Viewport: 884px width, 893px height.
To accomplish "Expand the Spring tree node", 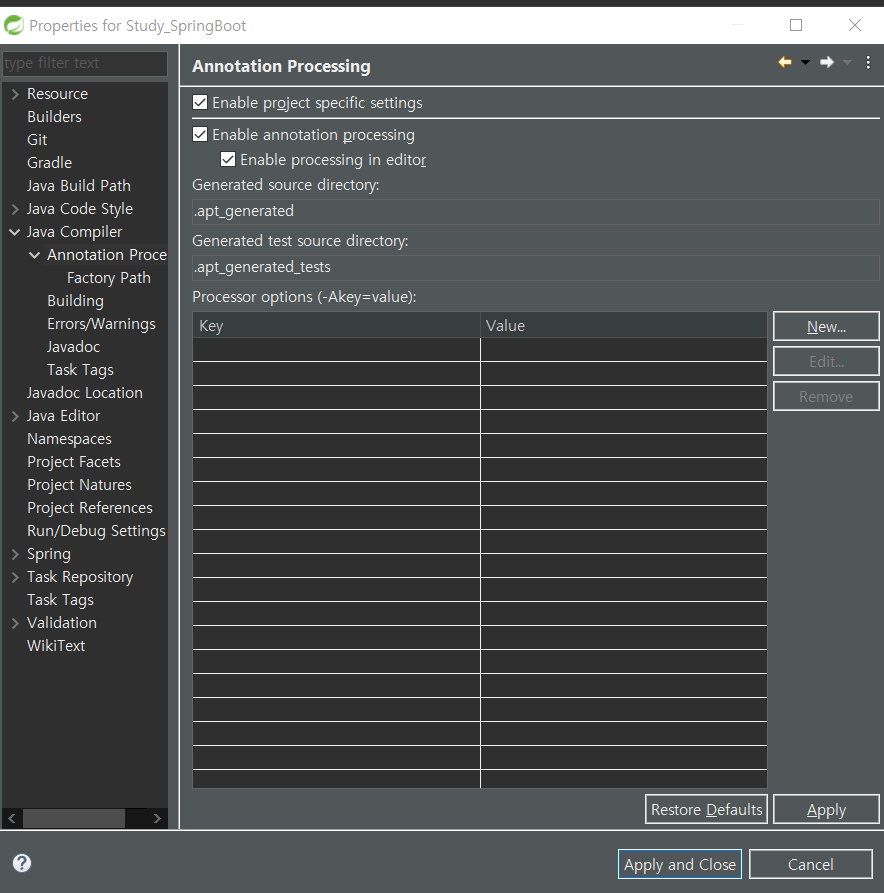I will point(15,554).
